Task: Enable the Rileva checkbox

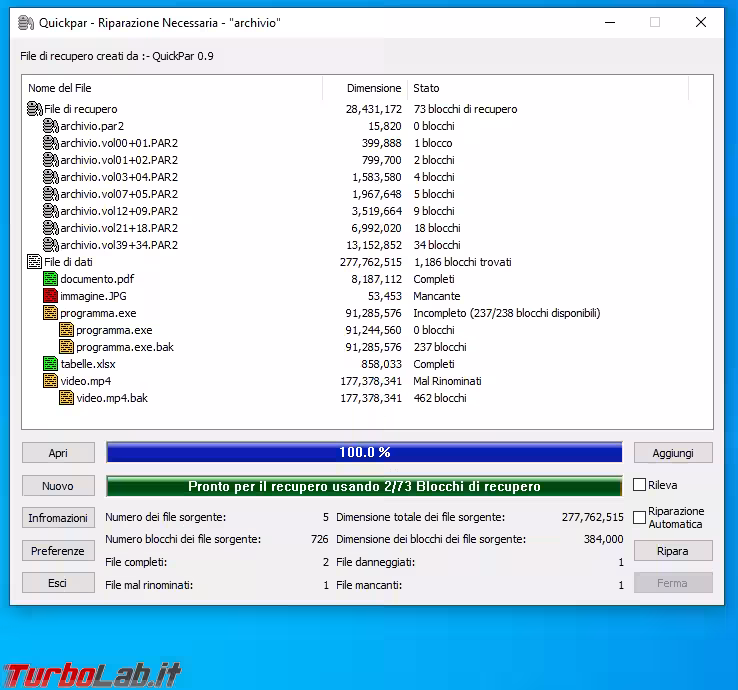Action: [x=640, y=485]
